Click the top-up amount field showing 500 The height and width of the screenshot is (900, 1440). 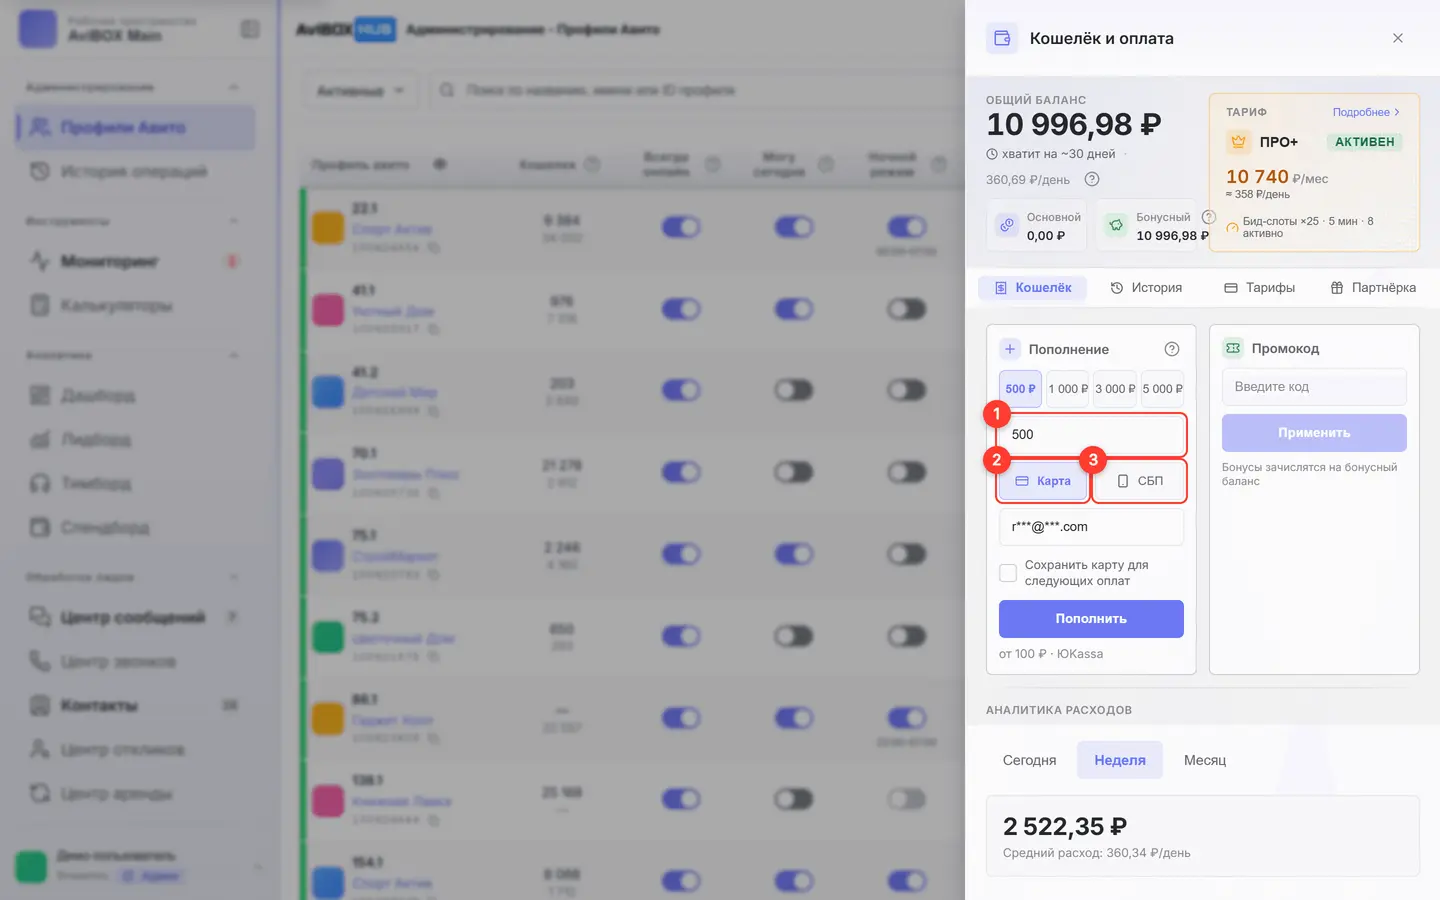pyautogui.click(x=1091, y=435)
